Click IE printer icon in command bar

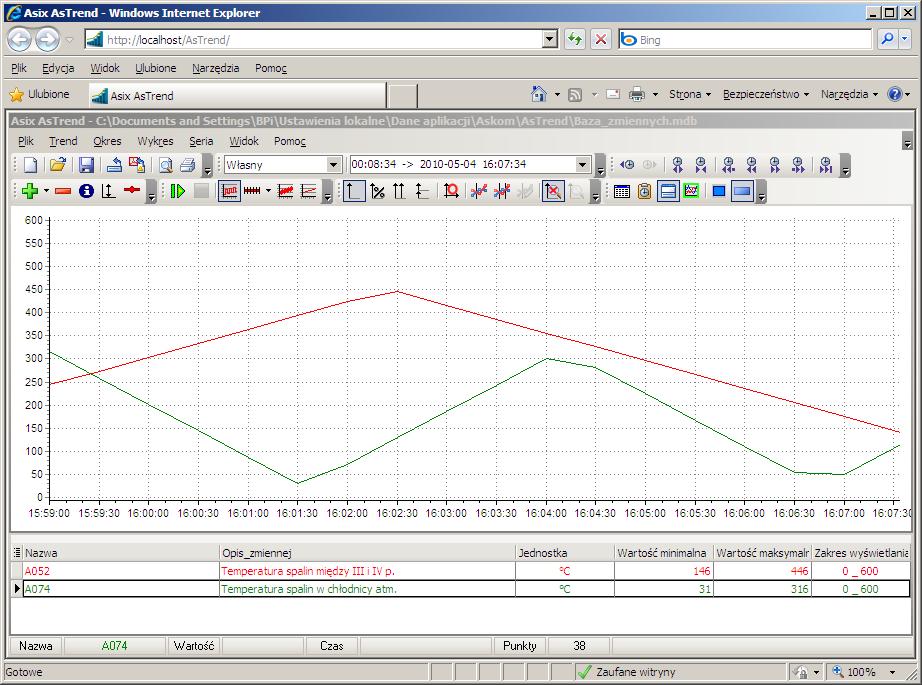(x=636, y=94)
